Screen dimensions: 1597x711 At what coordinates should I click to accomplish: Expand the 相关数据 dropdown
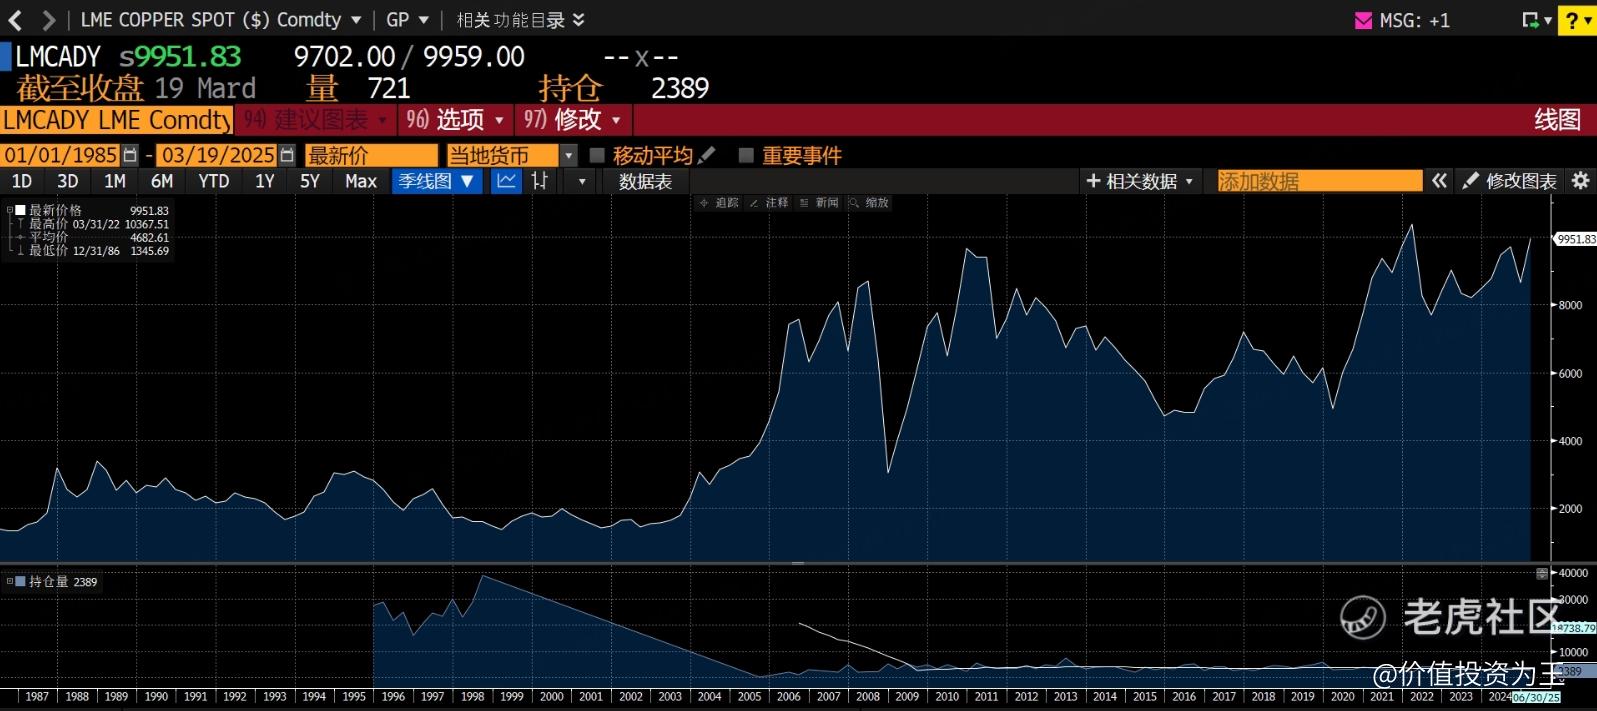pos(1140,181)
